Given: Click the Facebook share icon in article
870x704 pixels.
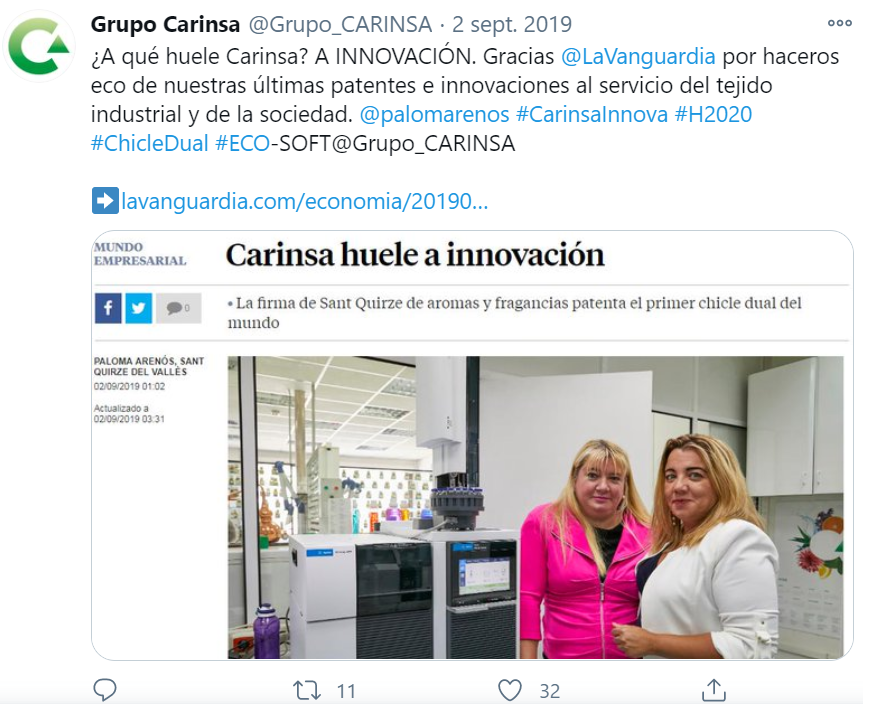Looking at the screenshot, I should [108, 308].
